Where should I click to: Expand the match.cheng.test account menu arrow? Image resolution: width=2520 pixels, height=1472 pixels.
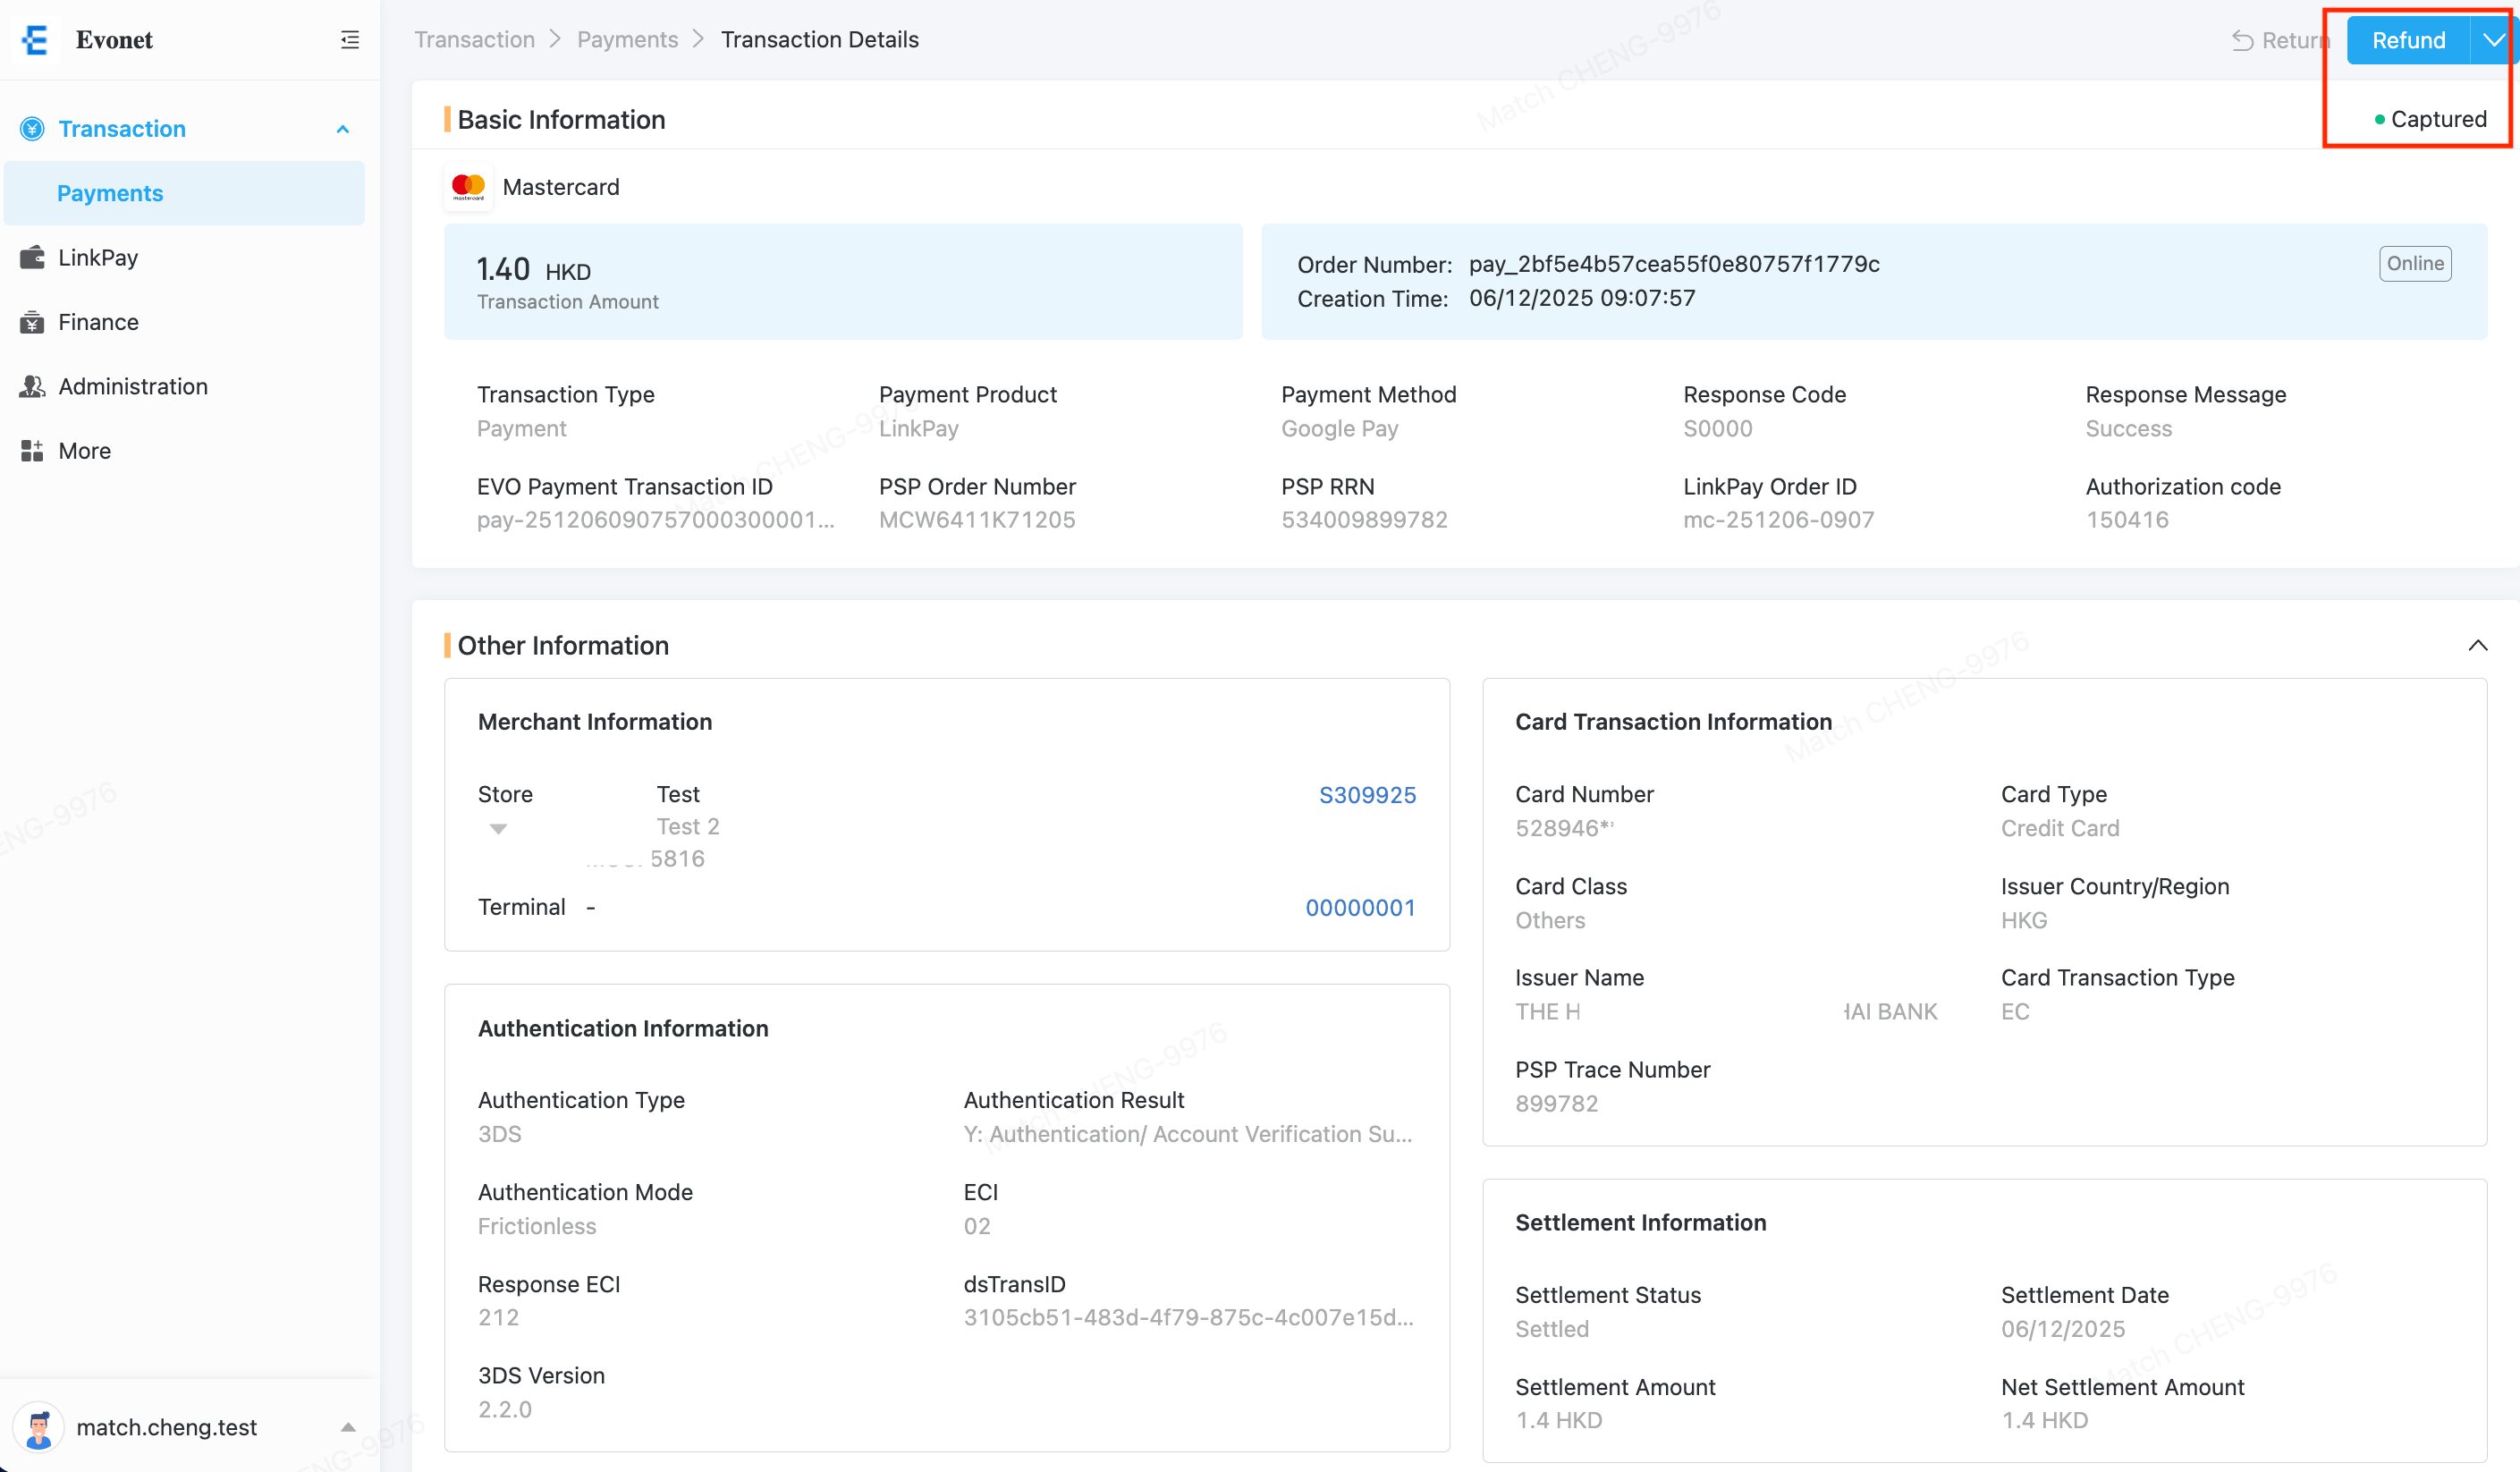348,1427
